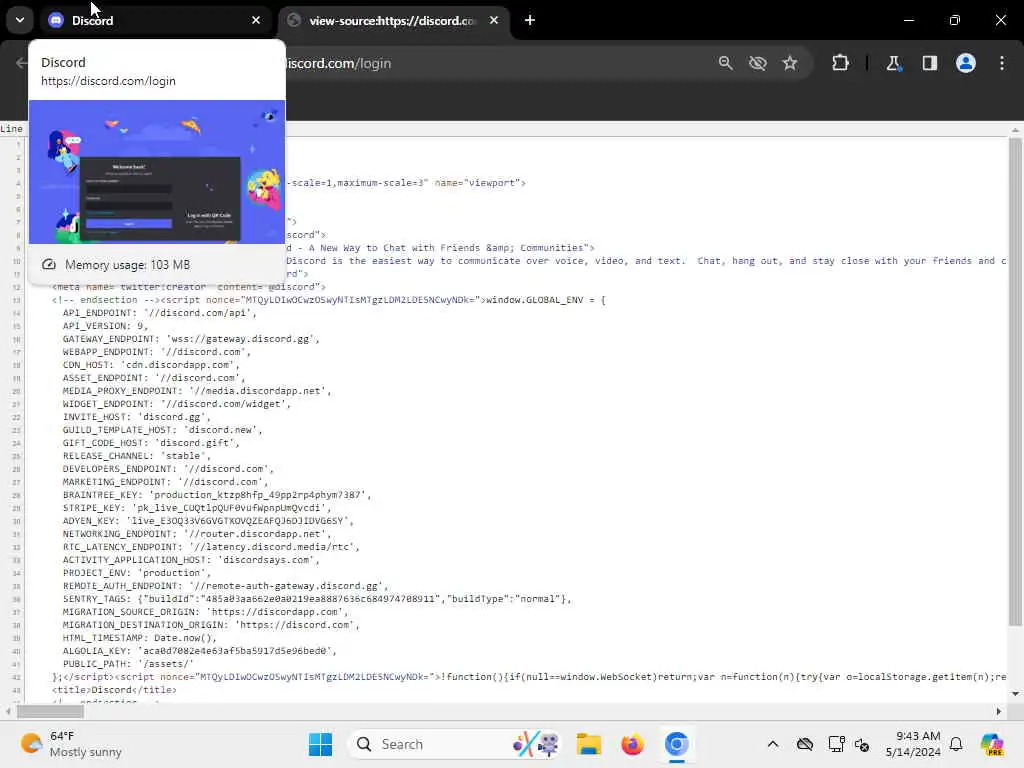Click the STRIPE_KEY source line
Screen dimensions: 1024x768
pos(197,507)
